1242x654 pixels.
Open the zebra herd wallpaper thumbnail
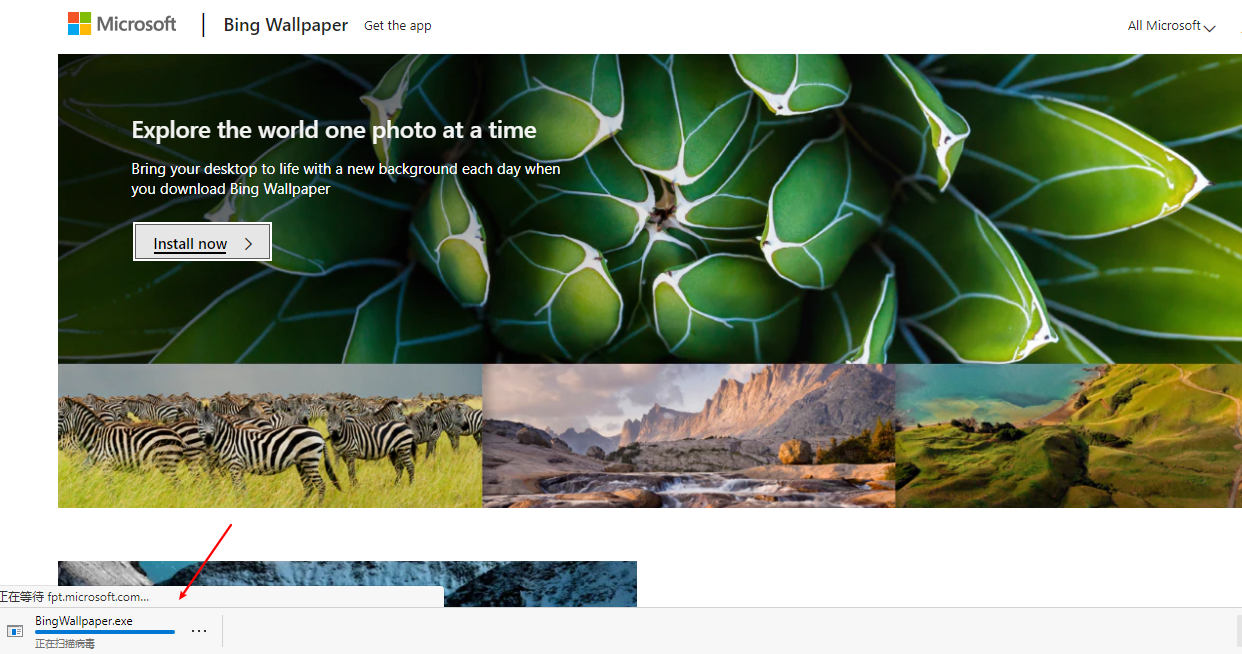point(270,436)
